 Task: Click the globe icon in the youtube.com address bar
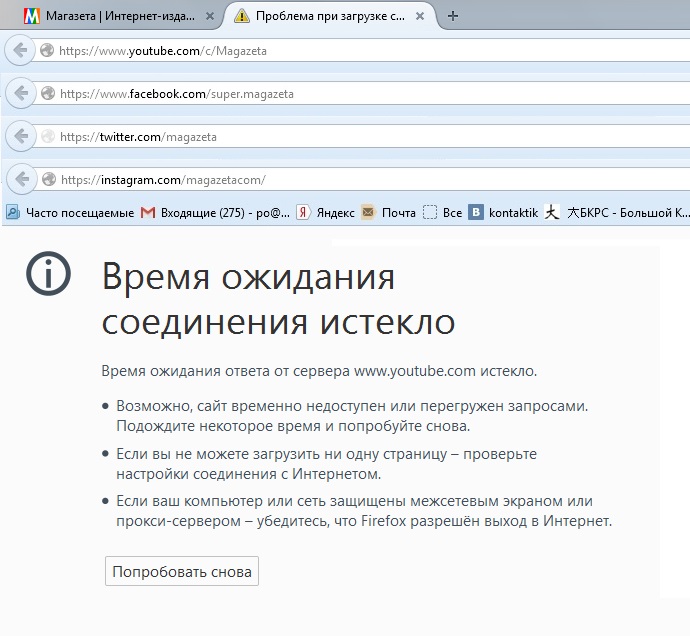(x=47, y=51)
